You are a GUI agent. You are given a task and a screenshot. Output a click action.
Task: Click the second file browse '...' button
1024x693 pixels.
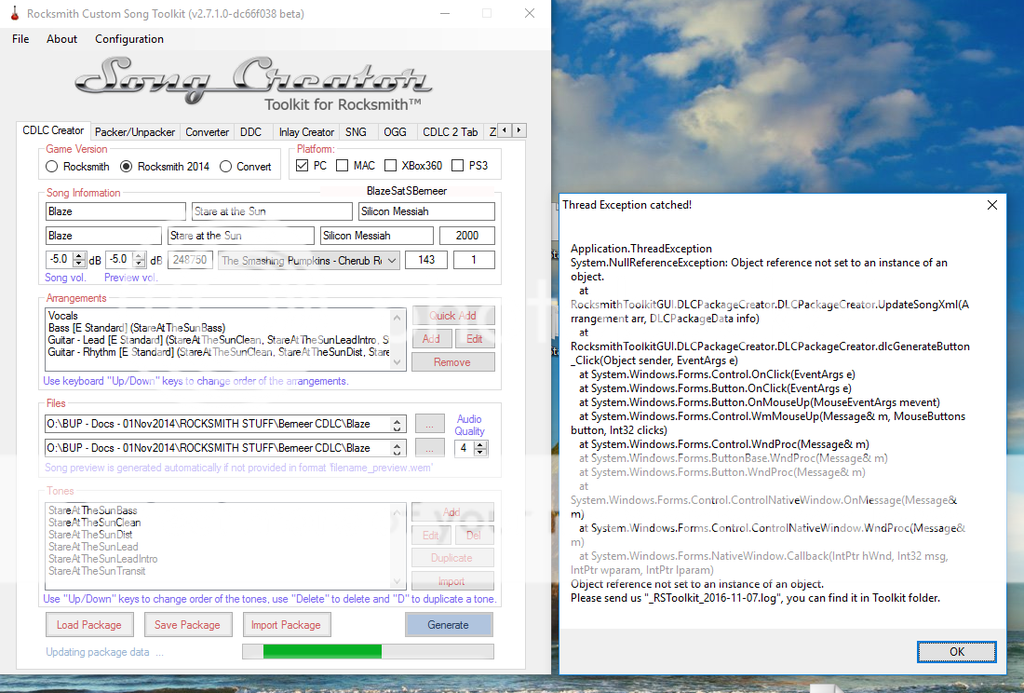click(429, 448)
